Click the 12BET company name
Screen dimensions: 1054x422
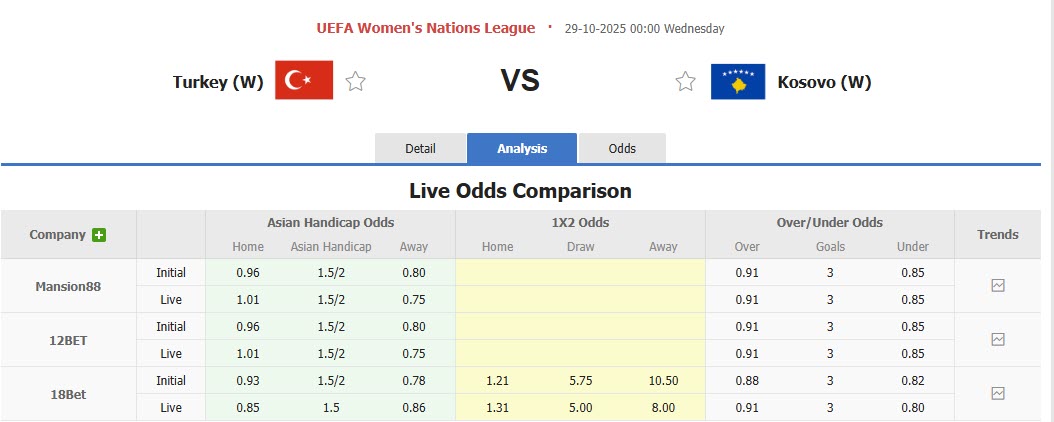point(67,340)
